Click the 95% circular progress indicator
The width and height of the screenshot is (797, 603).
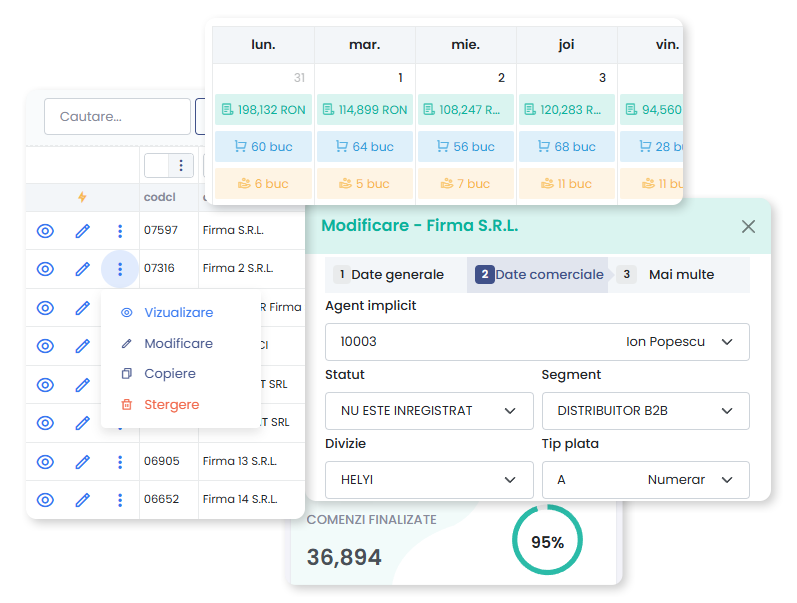[x=547, y=542]
